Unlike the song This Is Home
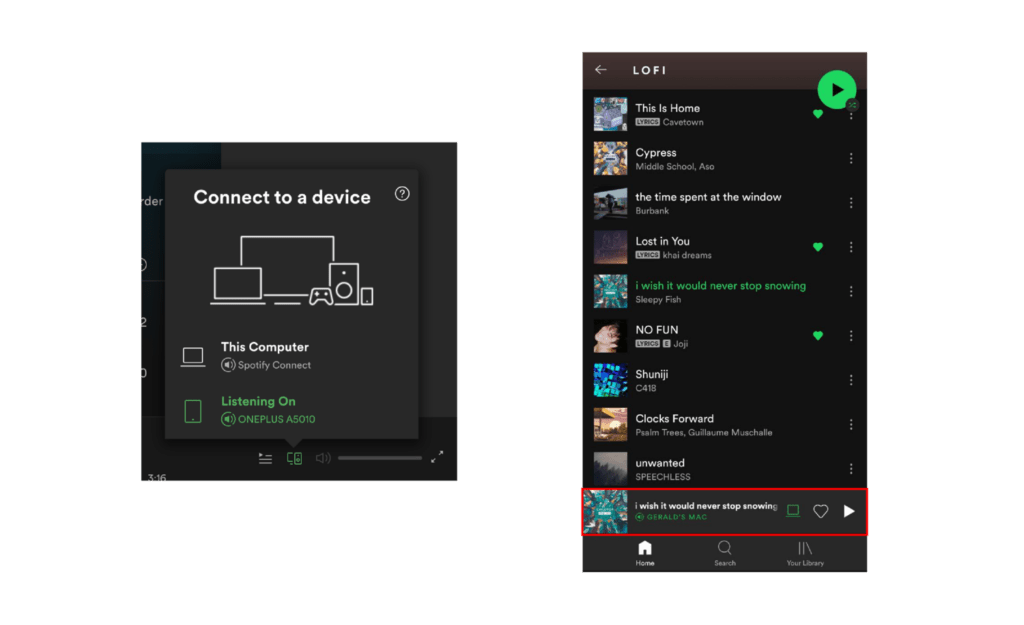Image resolution: width=1024 pixels, height=625 pixels. (818, 114)
